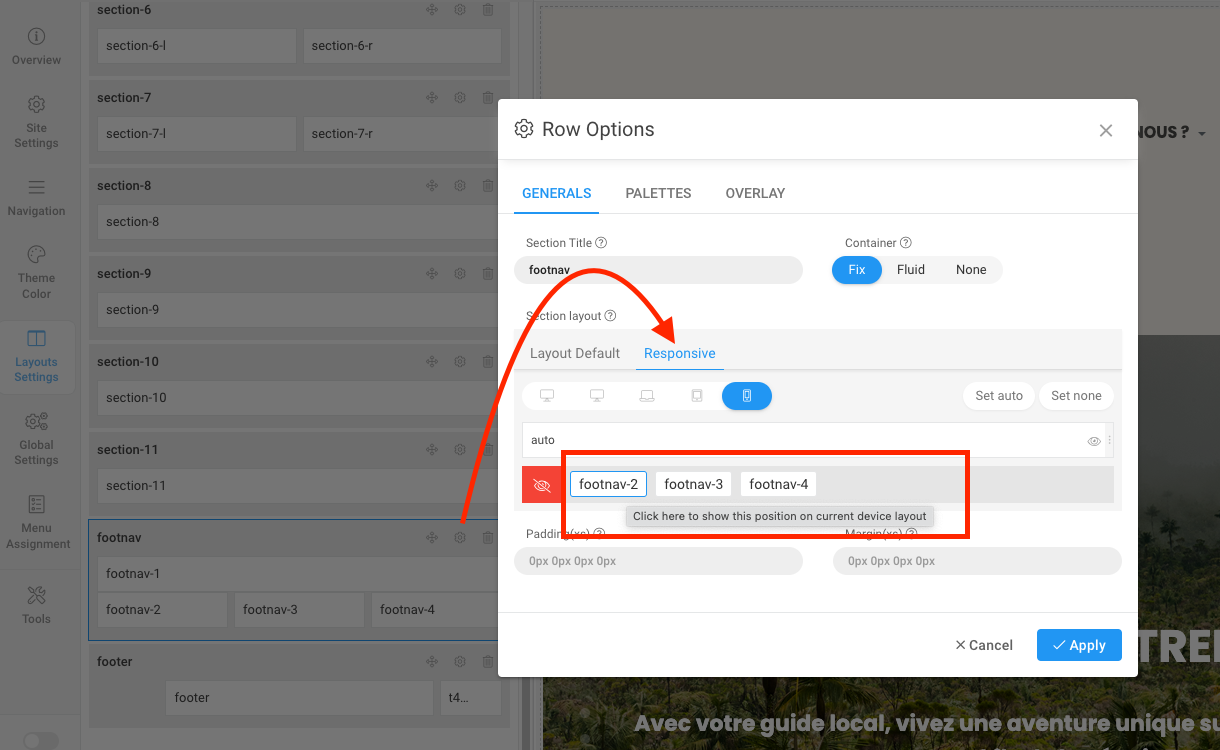This screenshot has height=750, width=1220.
Task: Switch to the PALETTES tab
Action: click(658, 193)
